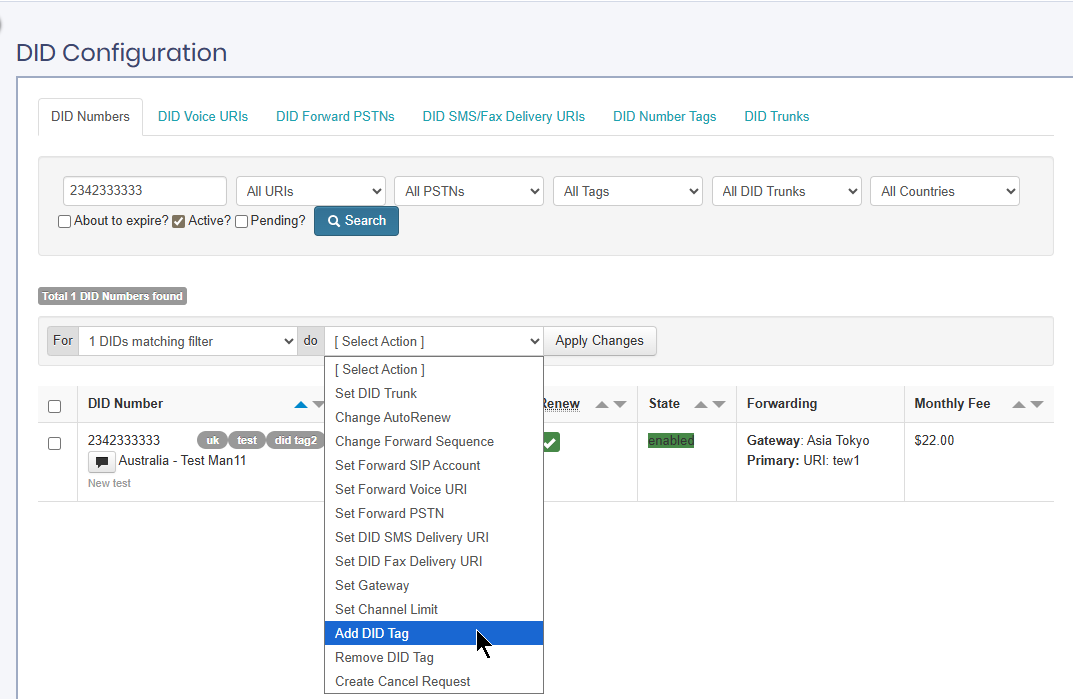
Task: Choose 'Add DID Tag' from the action list
Action: coord(371,633)
